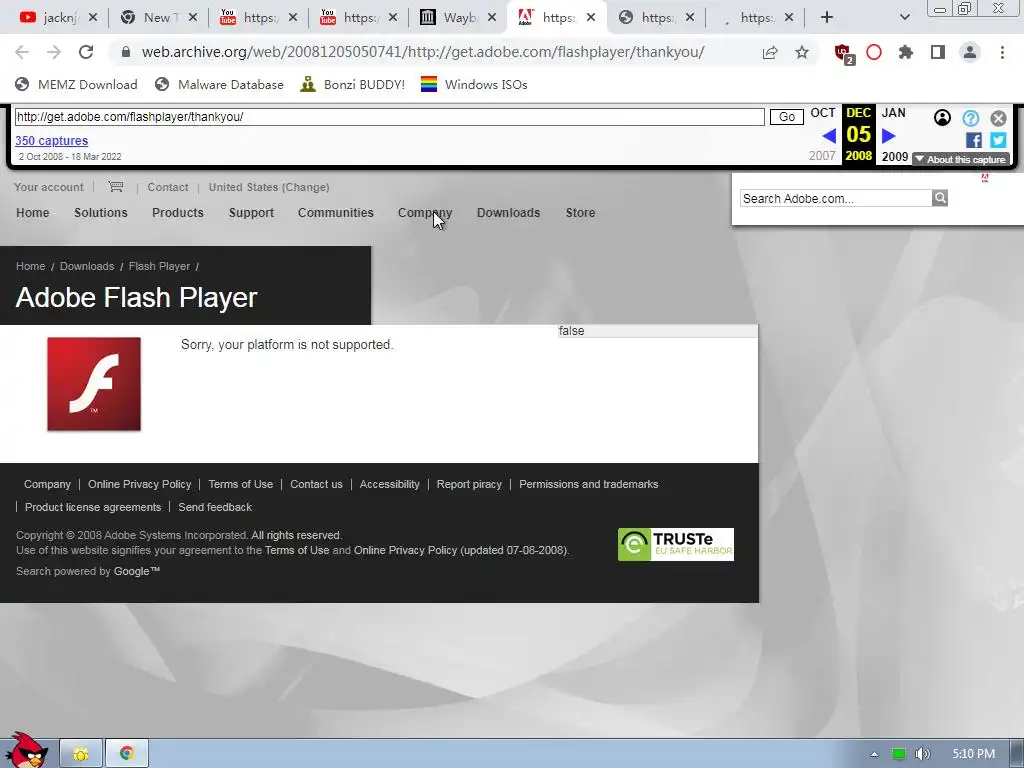Image resolution: width=1024 pixels, height=768 pixels.
Task: Open a new tab with plus button
Action: (x=827, y=18)
